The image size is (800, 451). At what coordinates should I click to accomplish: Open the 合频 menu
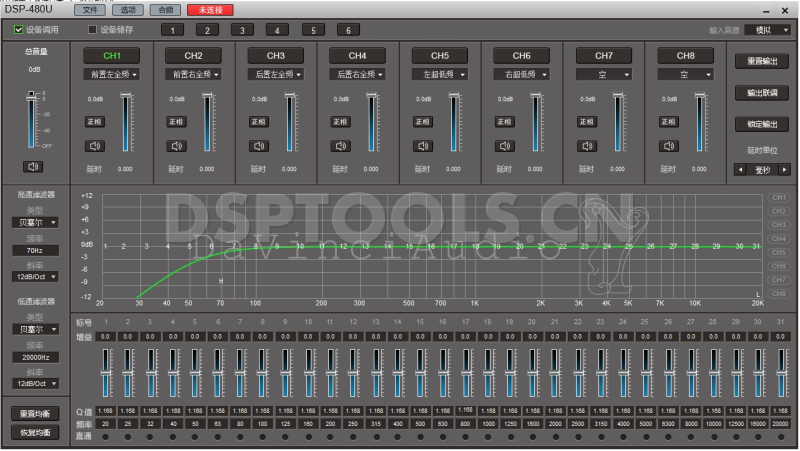click(x=166, y=10)
